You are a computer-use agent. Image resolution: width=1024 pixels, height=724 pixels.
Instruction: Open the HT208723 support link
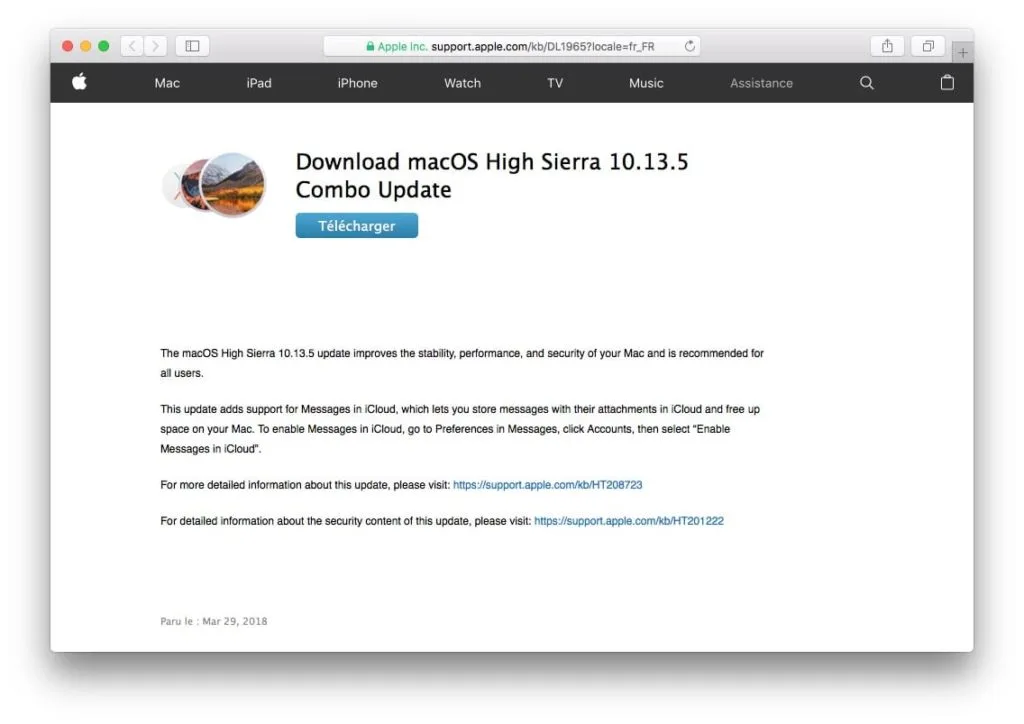[547, 484]
